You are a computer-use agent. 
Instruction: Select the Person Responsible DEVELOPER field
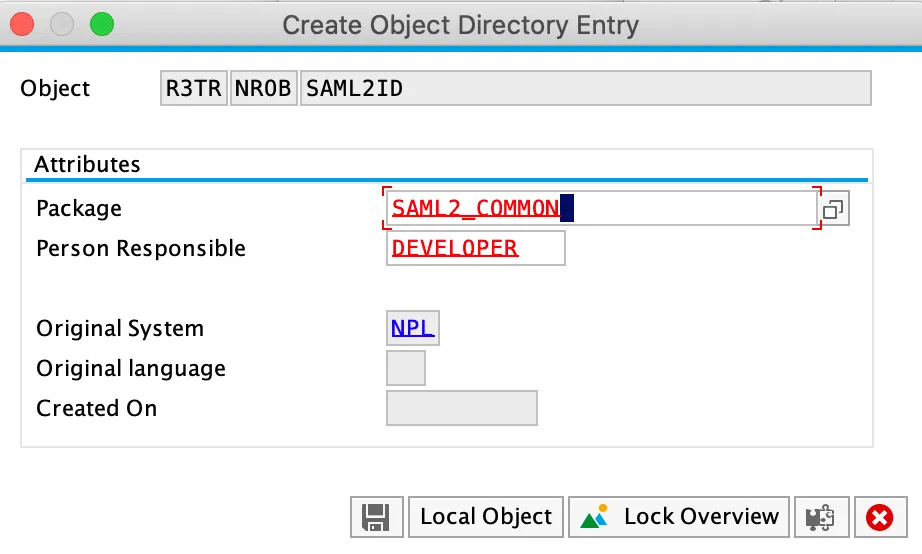click(x=475, y=248)
